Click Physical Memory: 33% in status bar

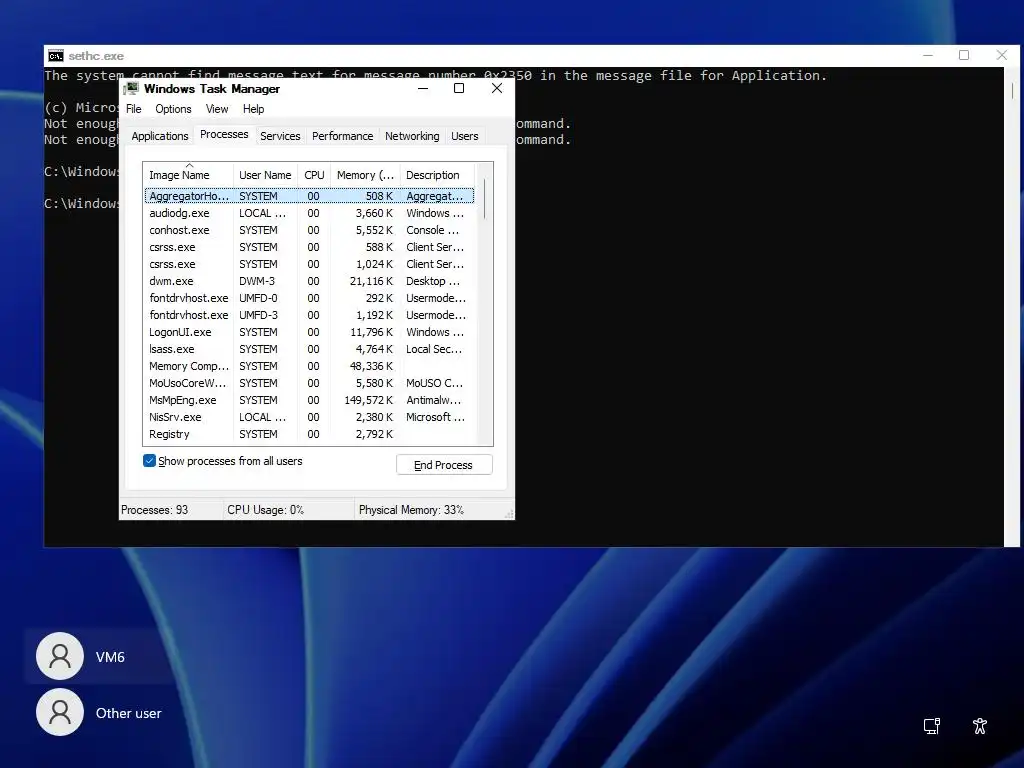pos(411,510)
